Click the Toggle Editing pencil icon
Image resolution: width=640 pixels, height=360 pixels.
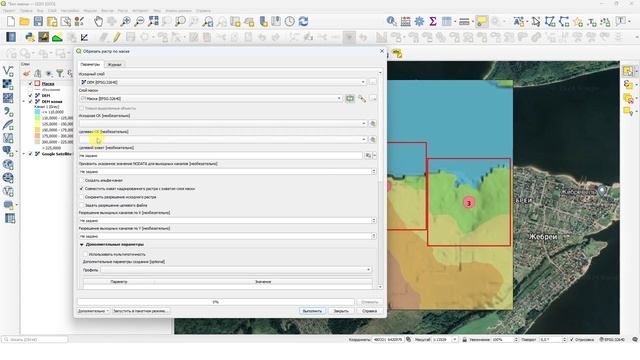click(x=117, y=38)
